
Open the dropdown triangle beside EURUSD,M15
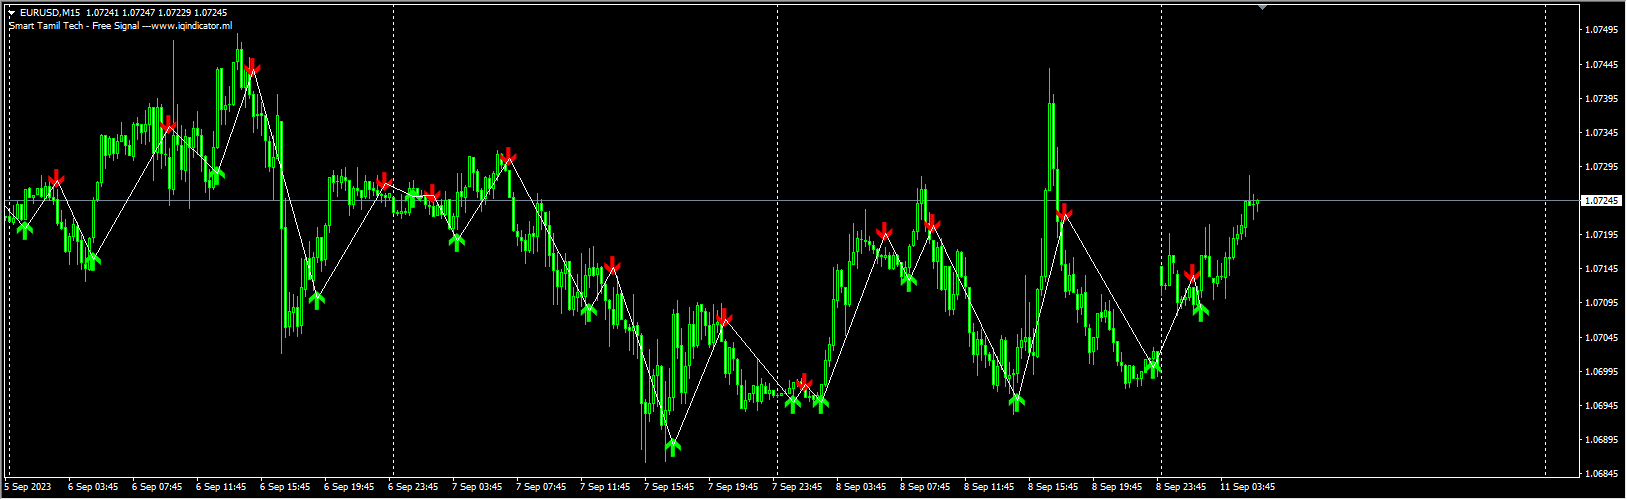12,13
